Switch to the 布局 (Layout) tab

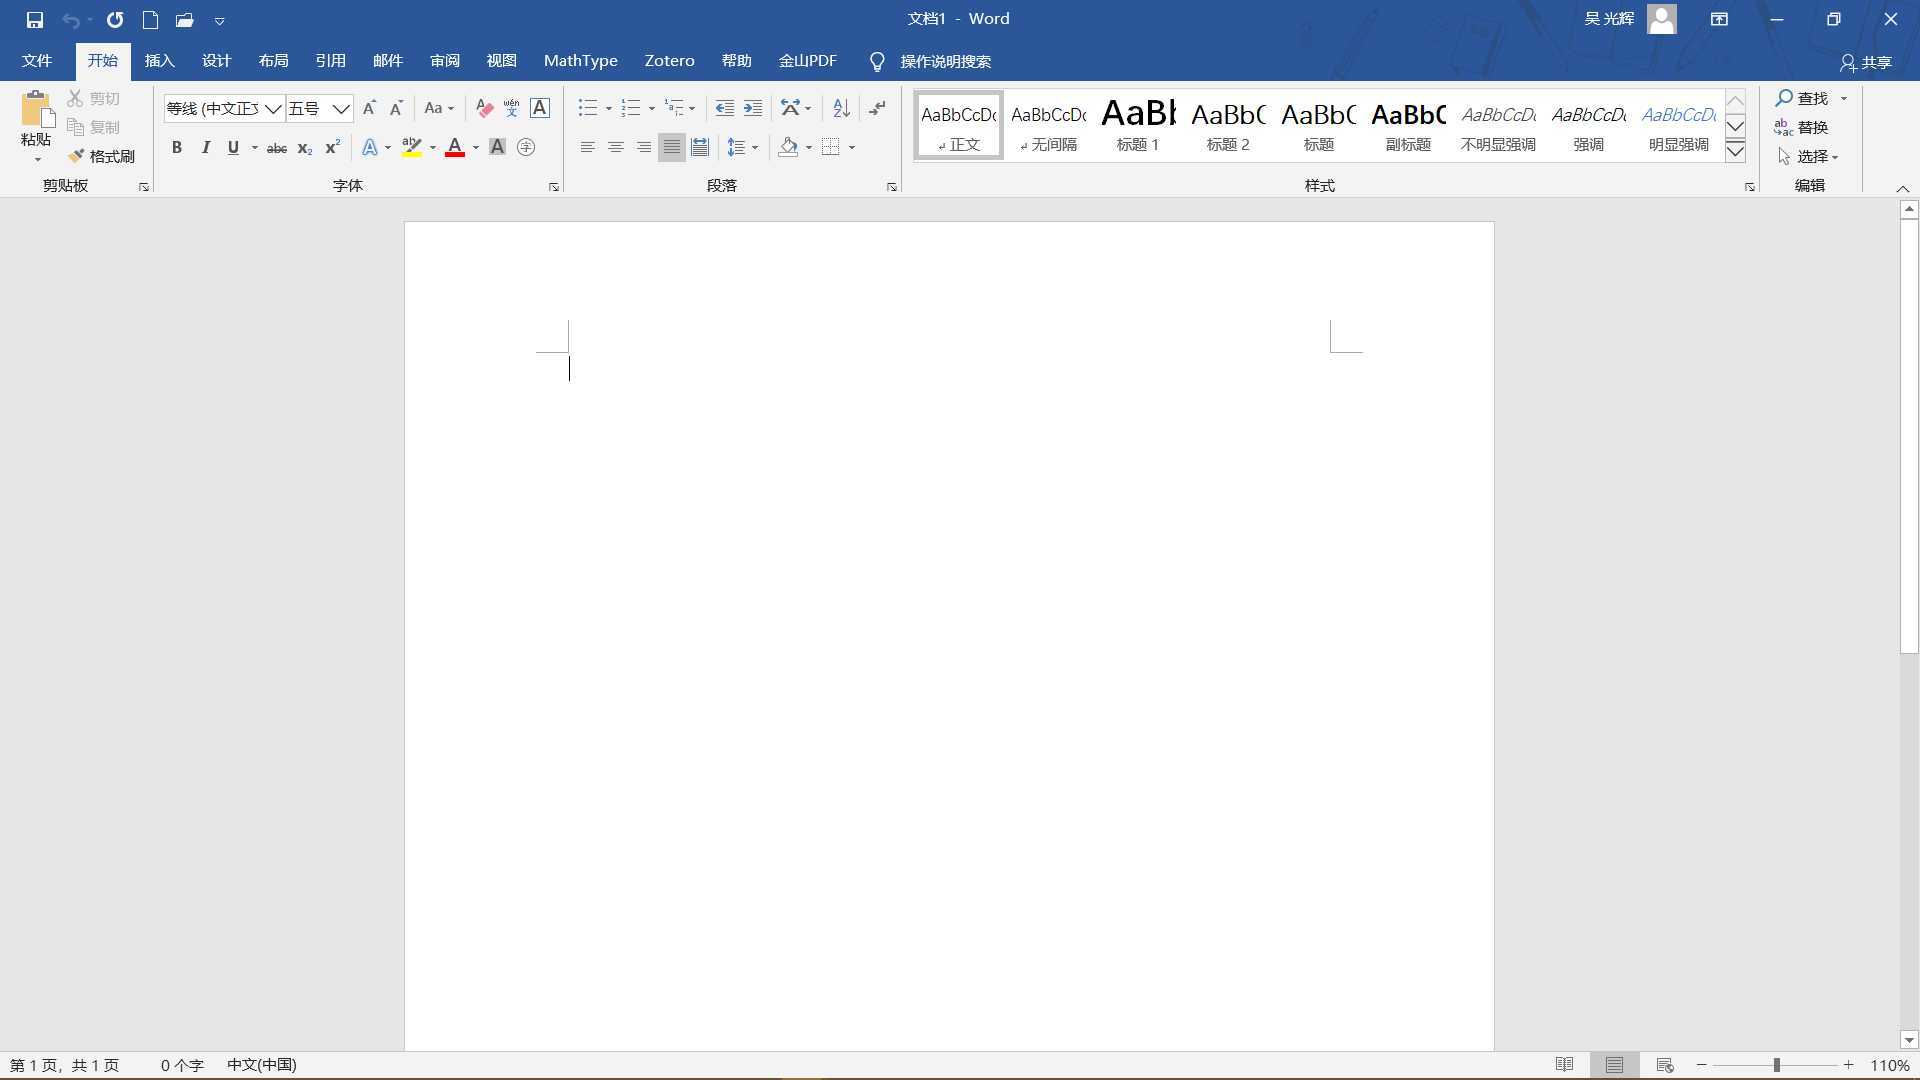tap(273, 61)
